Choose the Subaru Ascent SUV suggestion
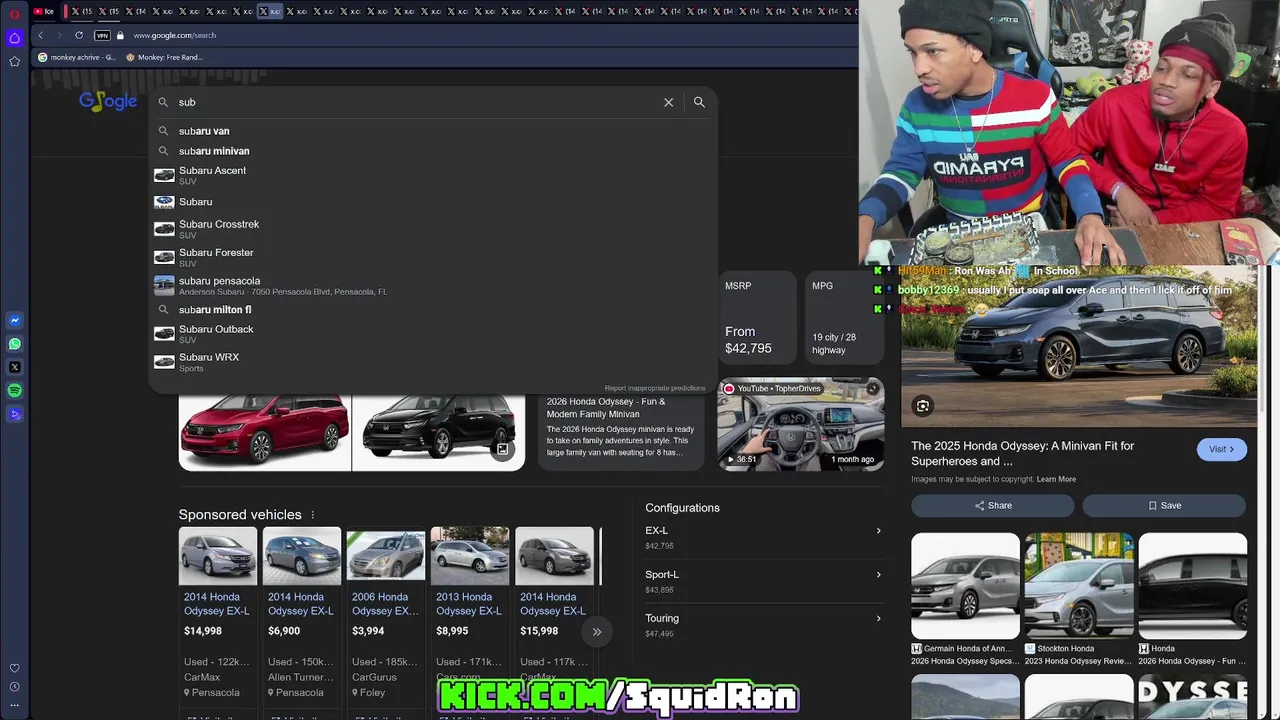This screenshot has width=1280, height=720. click(433, 175)
